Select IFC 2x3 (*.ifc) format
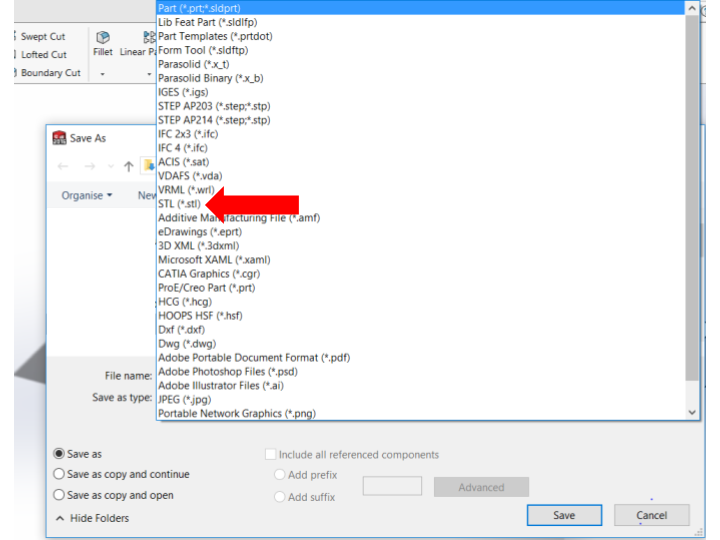The height and width of the screenshot is (540, 720). [421, 134]
